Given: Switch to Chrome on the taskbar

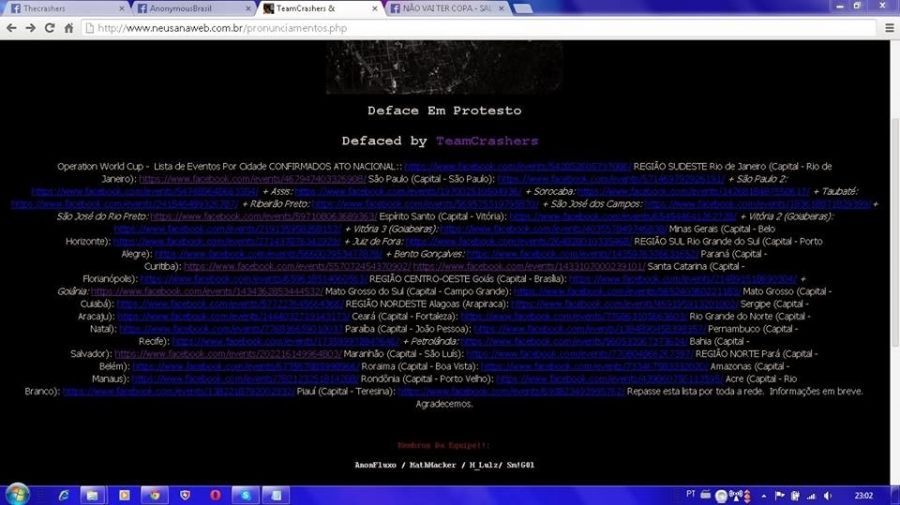Looking at the screenshot, I should click(154, 495).
